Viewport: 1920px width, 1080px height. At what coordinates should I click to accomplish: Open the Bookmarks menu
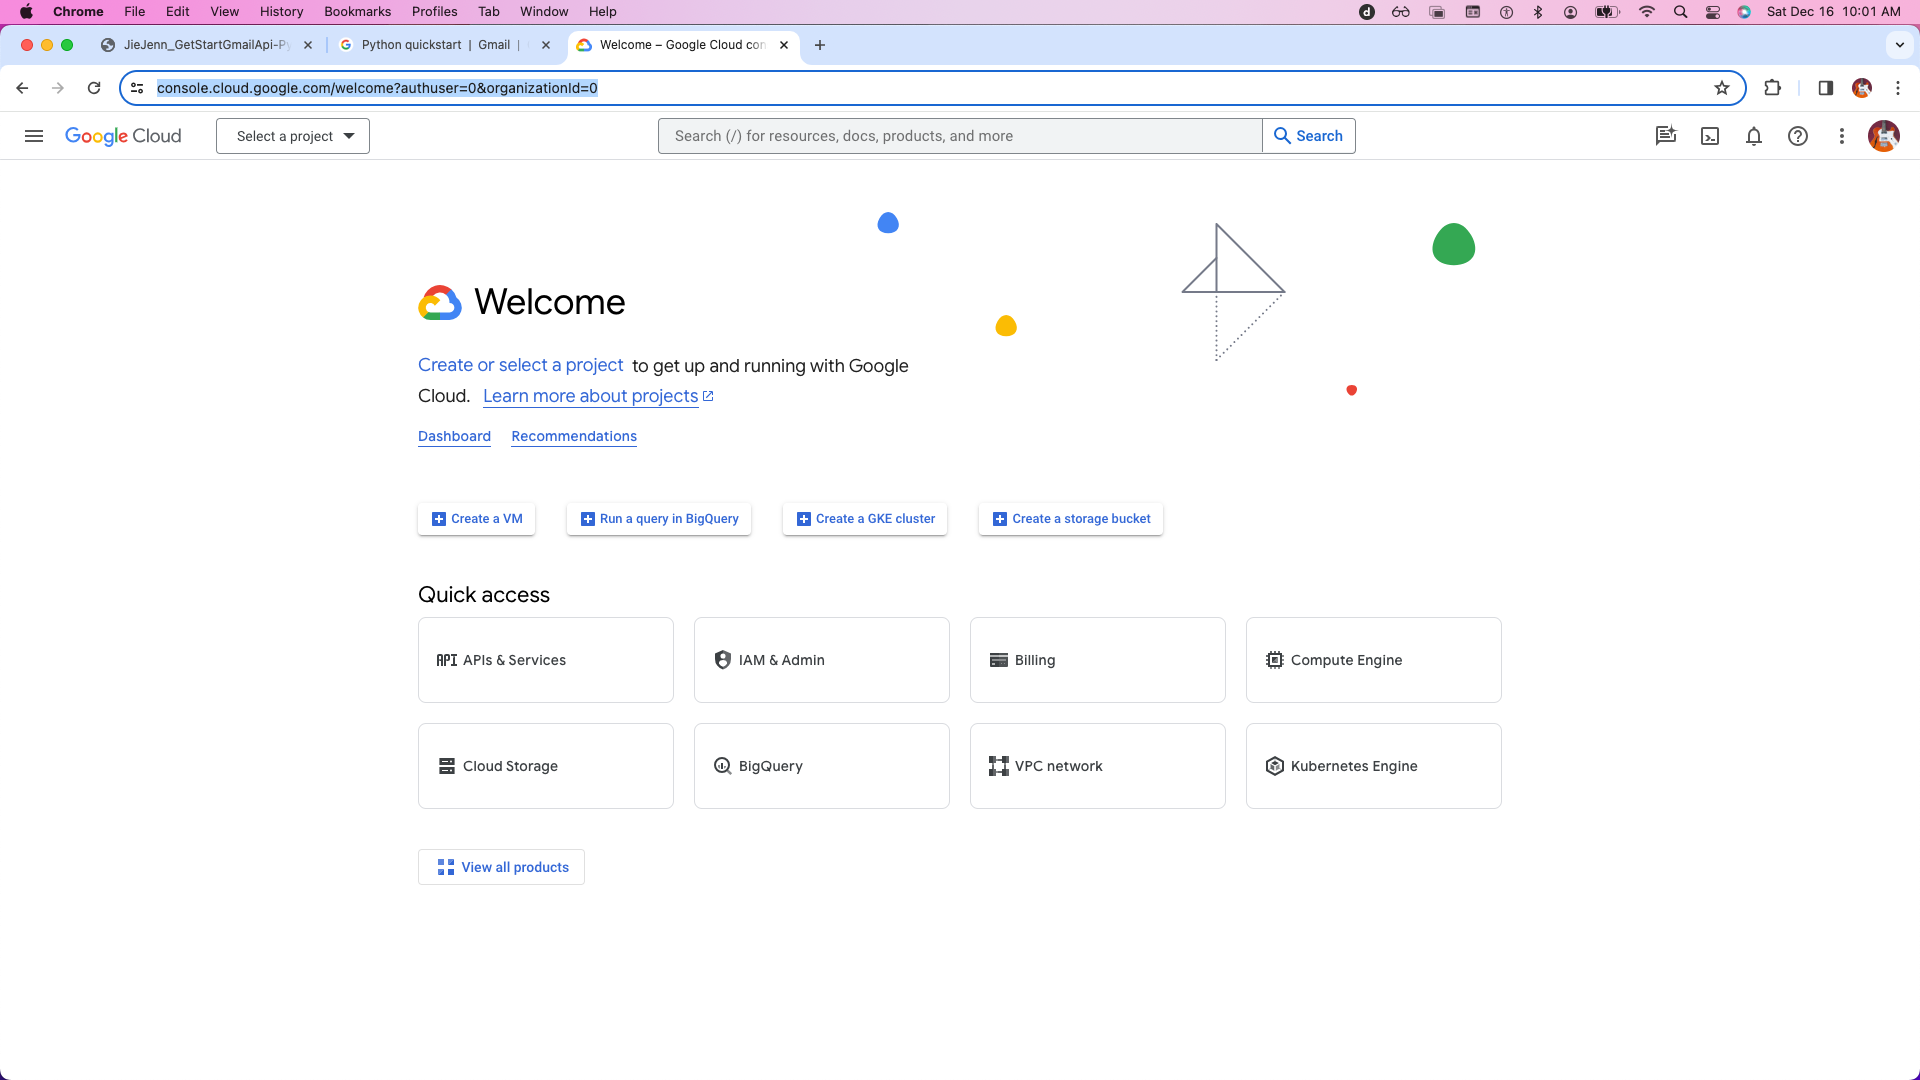pyautogui.click(x=357, y=12)
